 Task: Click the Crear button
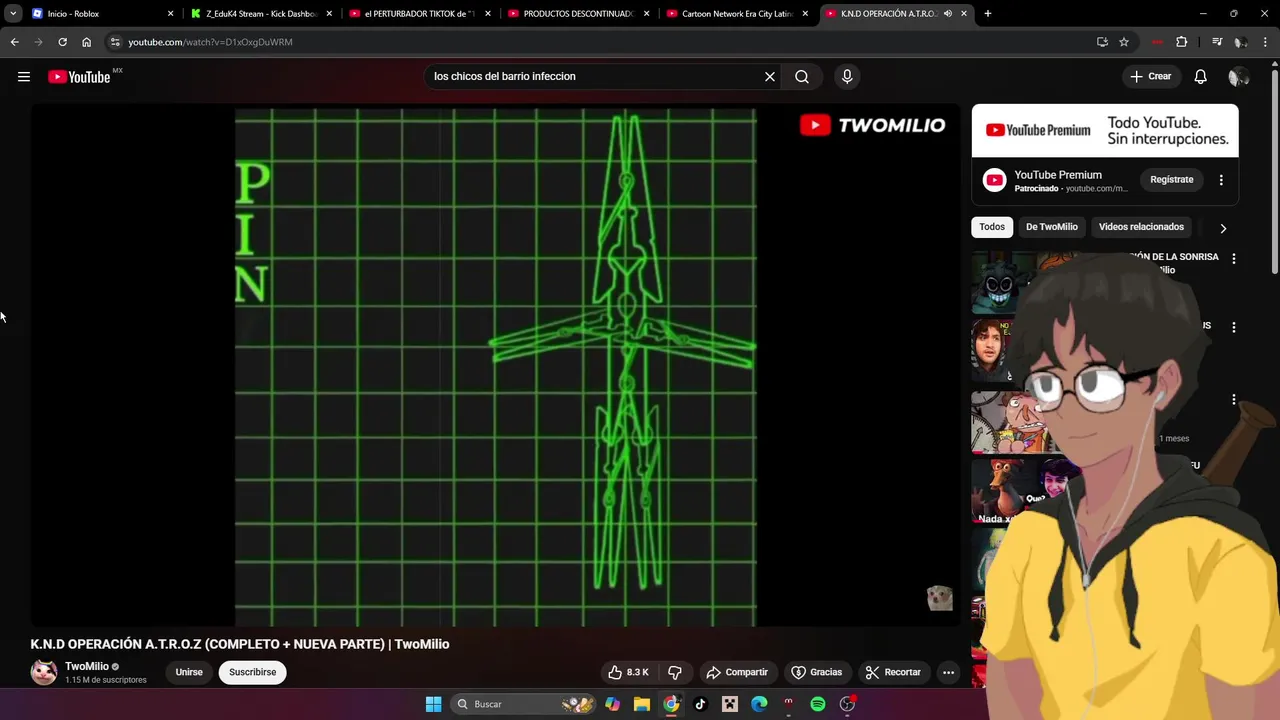(1150, 77)
